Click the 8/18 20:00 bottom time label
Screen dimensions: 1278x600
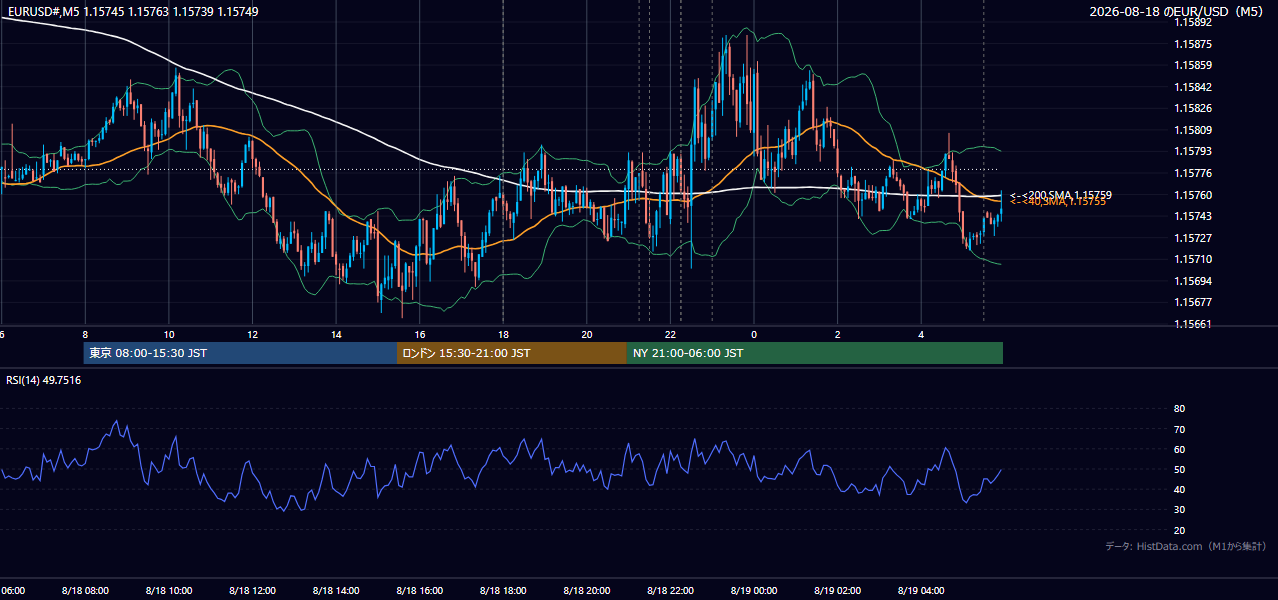[x=586, y=591]
